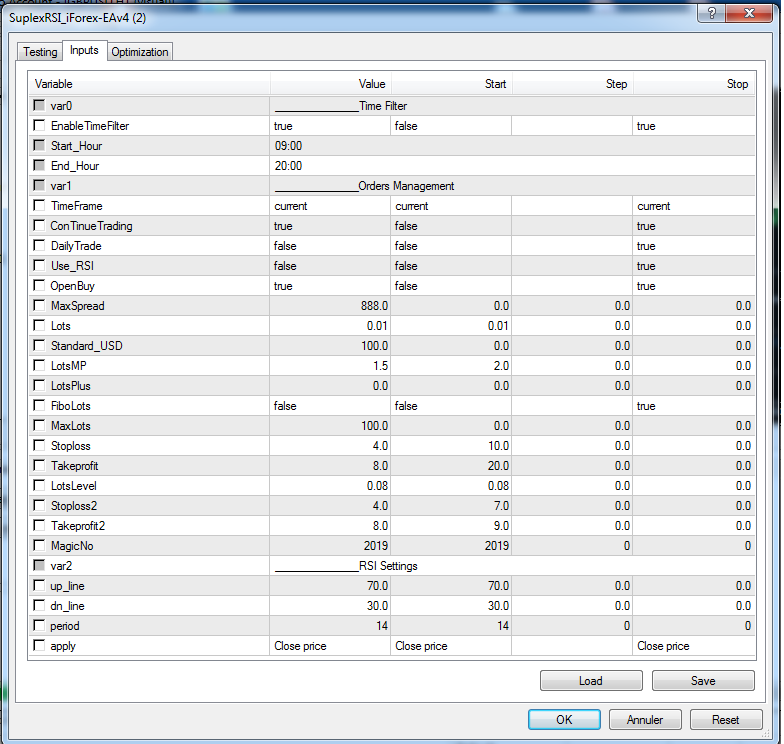Edit the MaxSpread value 888.0
This screenshot has width=784, height=744.
tap(330, 306)
